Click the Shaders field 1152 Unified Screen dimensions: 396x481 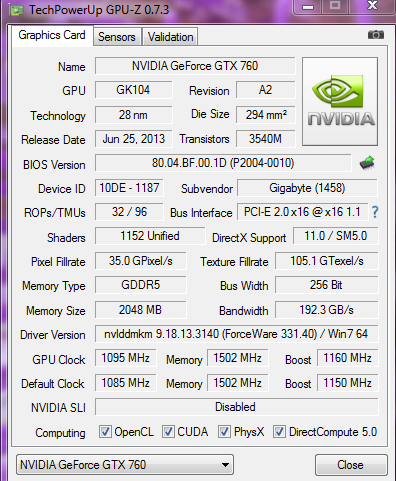pyautogui.click(x=150, y=236)
